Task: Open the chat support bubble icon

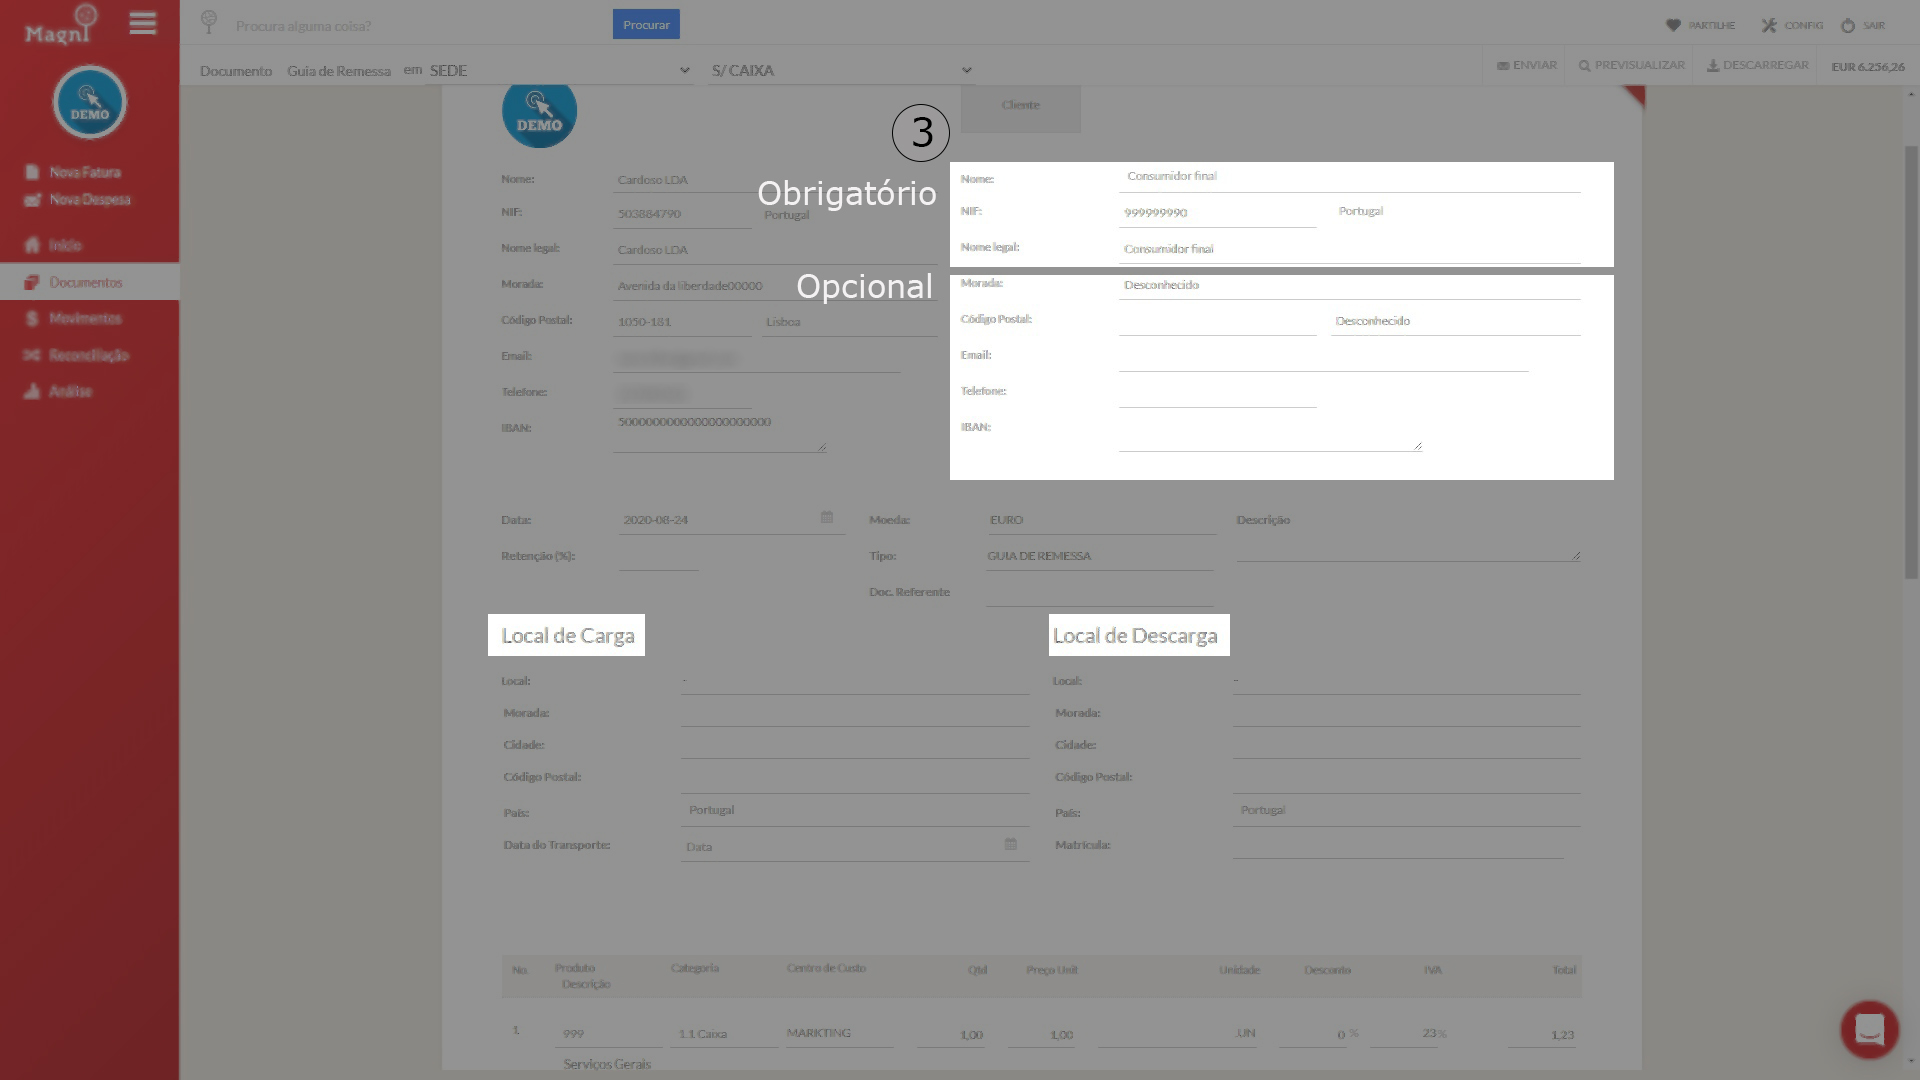Action: click(x=1869, y=1029)
